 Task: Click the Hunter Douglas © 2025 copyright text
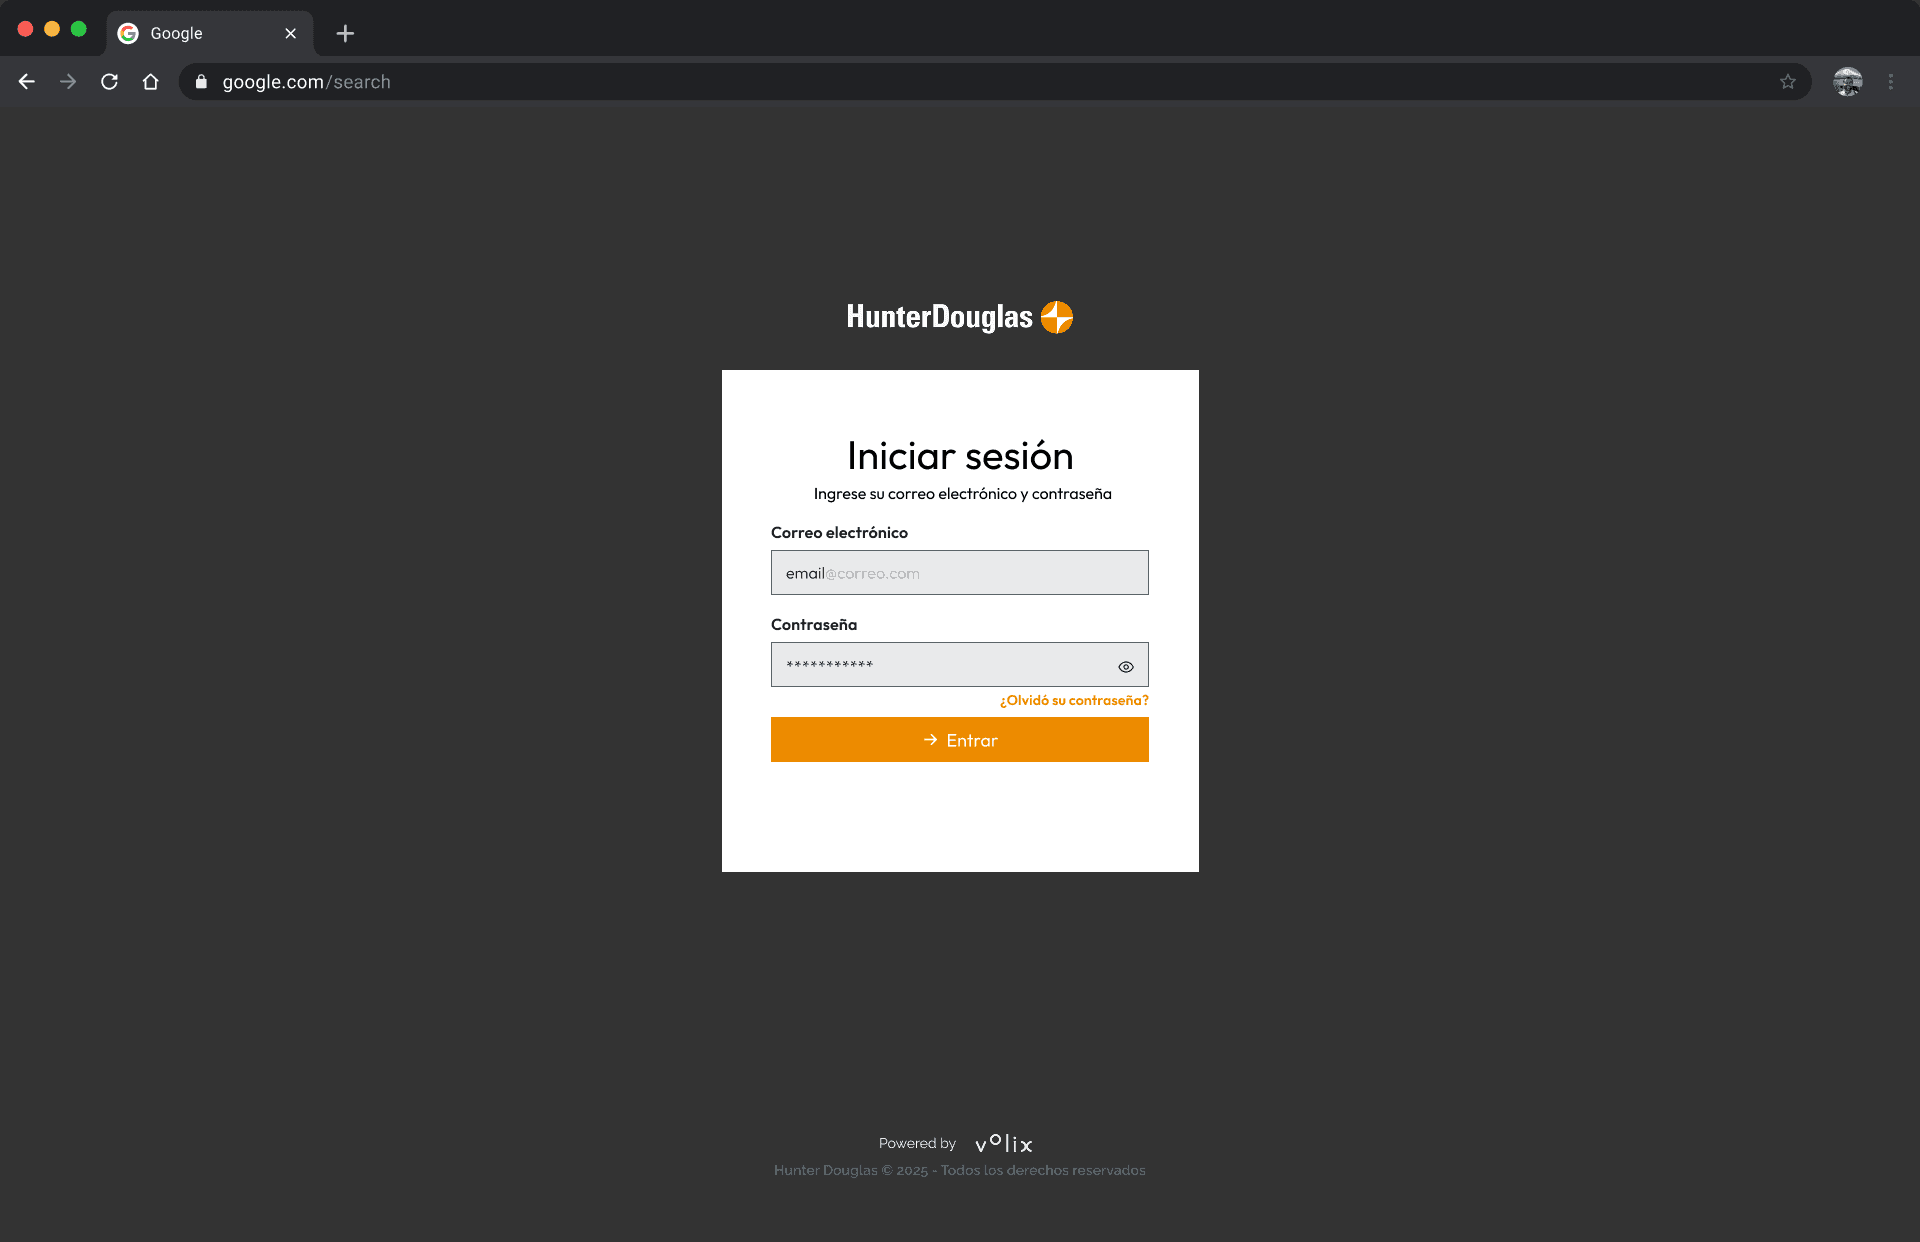[960, 1170]
